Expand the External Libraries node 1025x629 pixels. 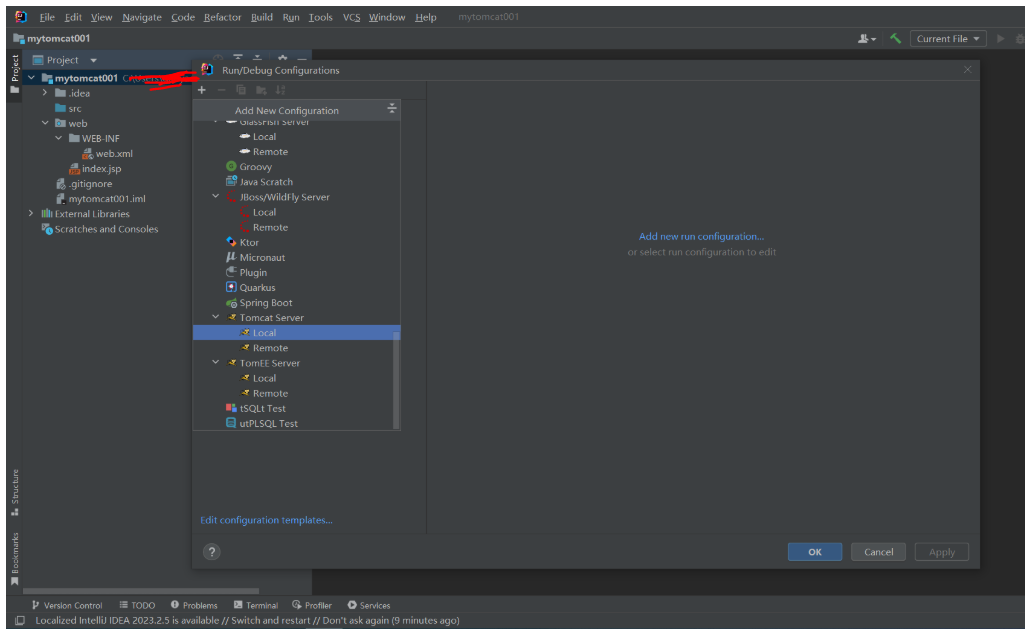(x=31, y=213)
